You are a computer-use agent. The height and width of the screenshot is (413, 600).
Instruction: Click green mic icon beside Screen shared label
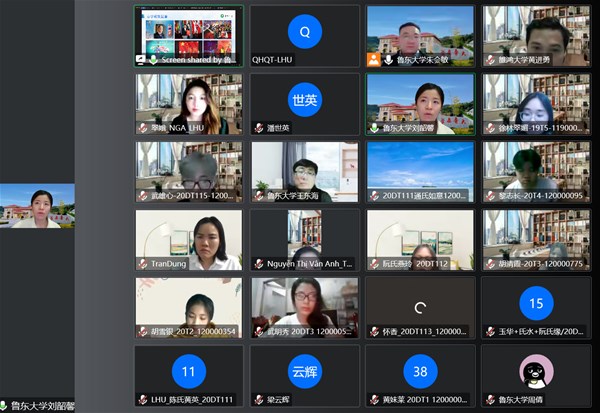click(153, 60)
